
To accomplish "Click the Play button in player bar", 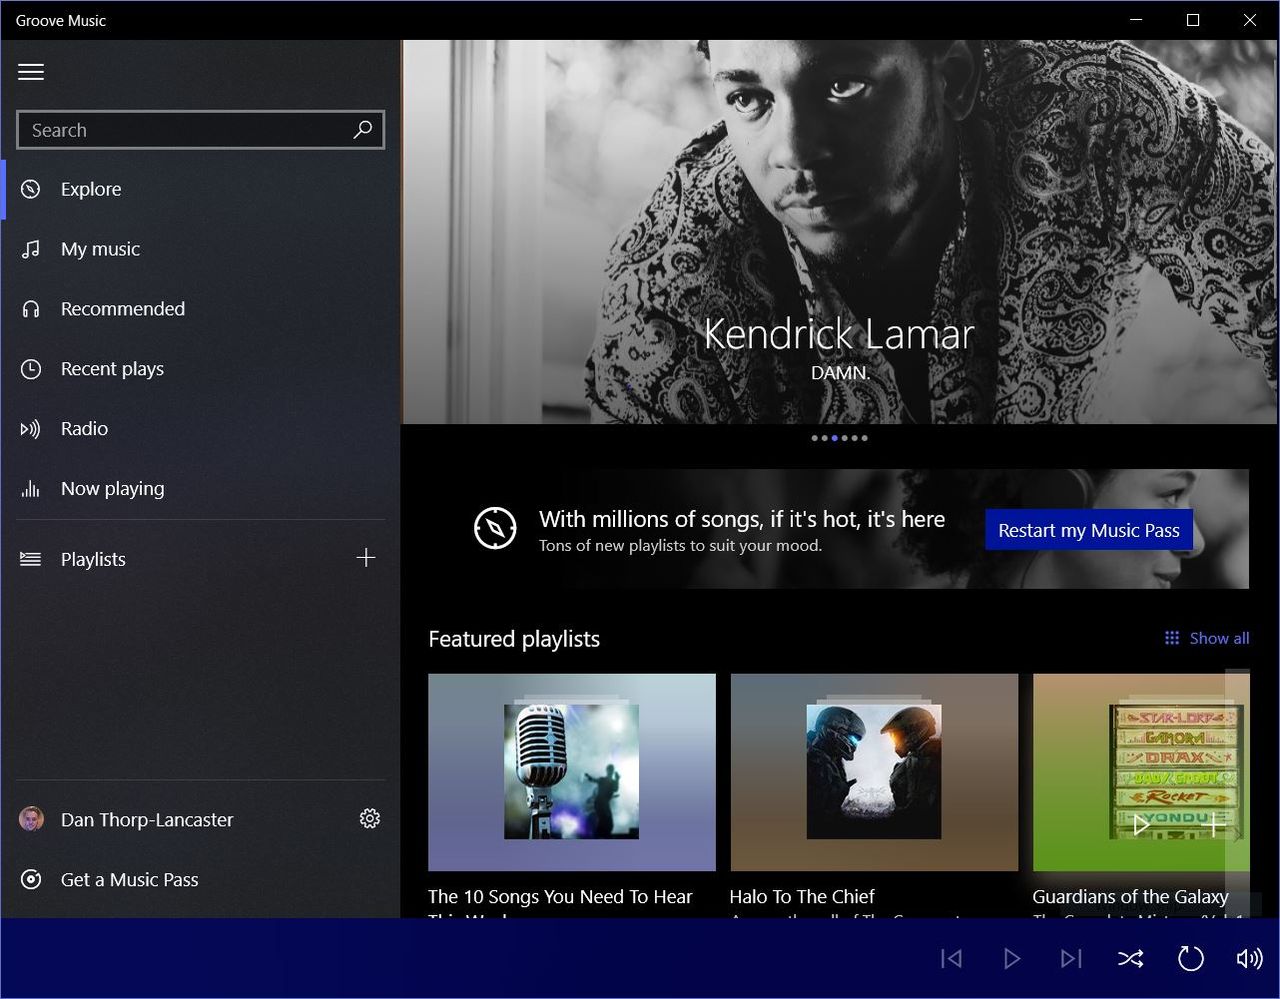I will pos(1011,959).
